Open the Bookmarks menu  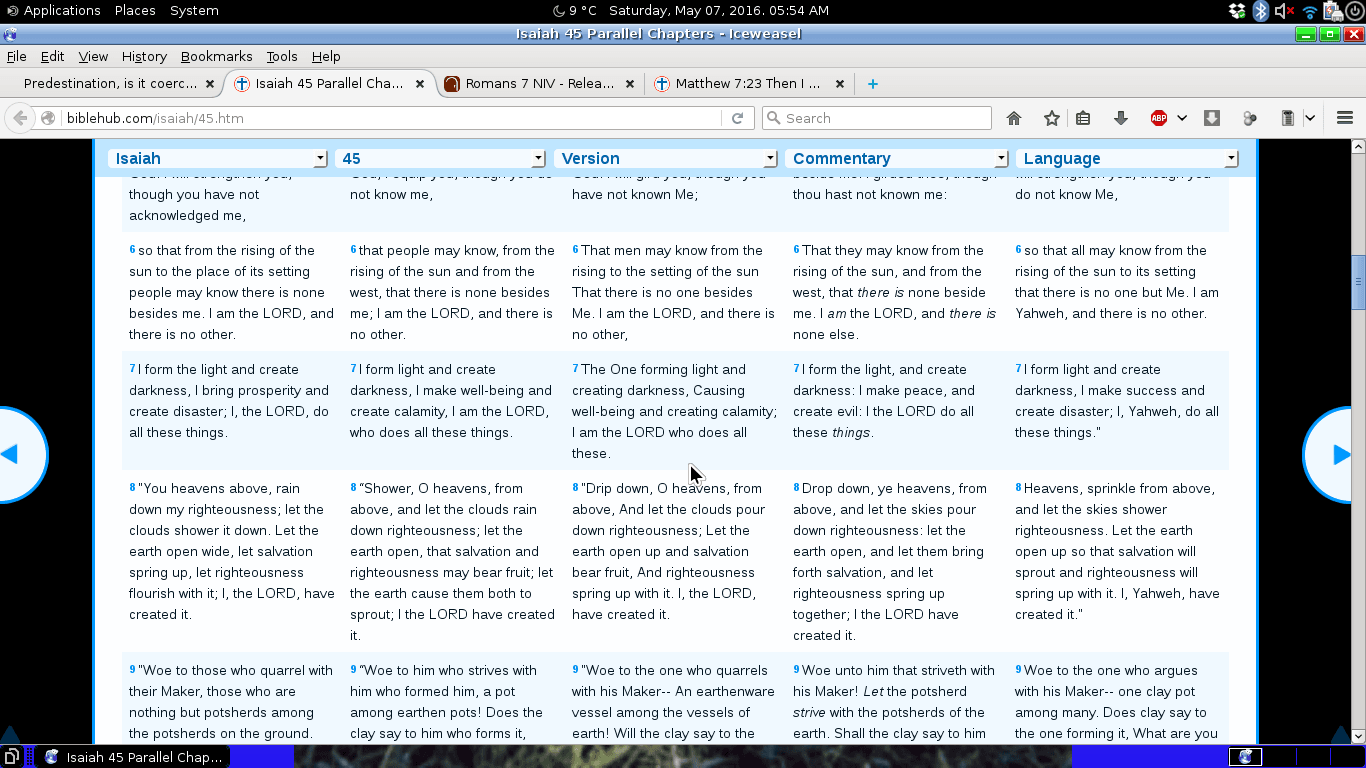click(216, 57)
